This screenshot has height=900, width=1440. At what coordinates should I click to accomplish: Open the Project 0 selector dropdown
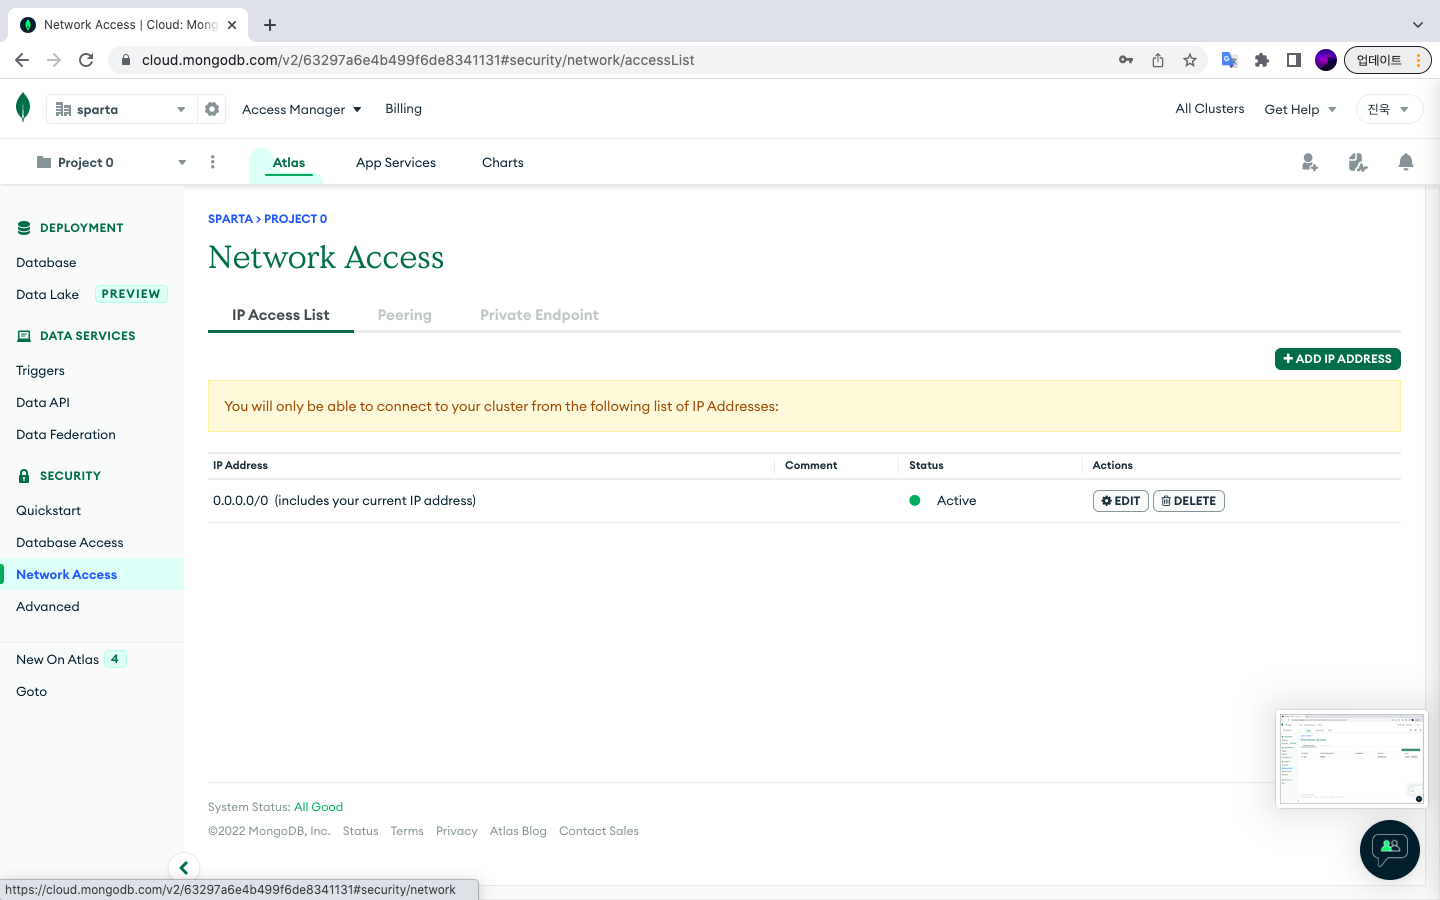111,162
